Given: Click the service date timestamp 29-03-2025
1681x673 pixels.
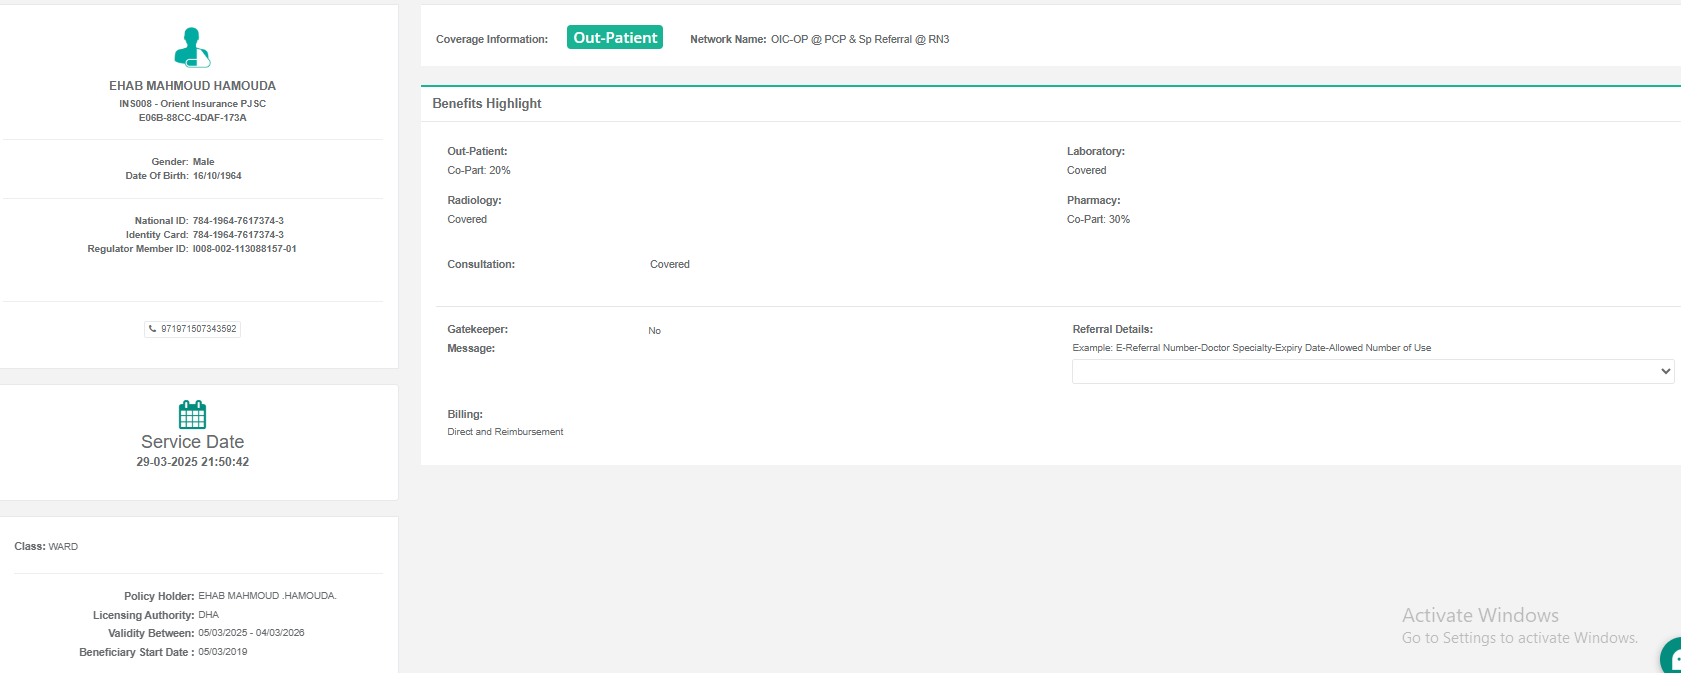Looking at the screenshot, I should 192,462.
